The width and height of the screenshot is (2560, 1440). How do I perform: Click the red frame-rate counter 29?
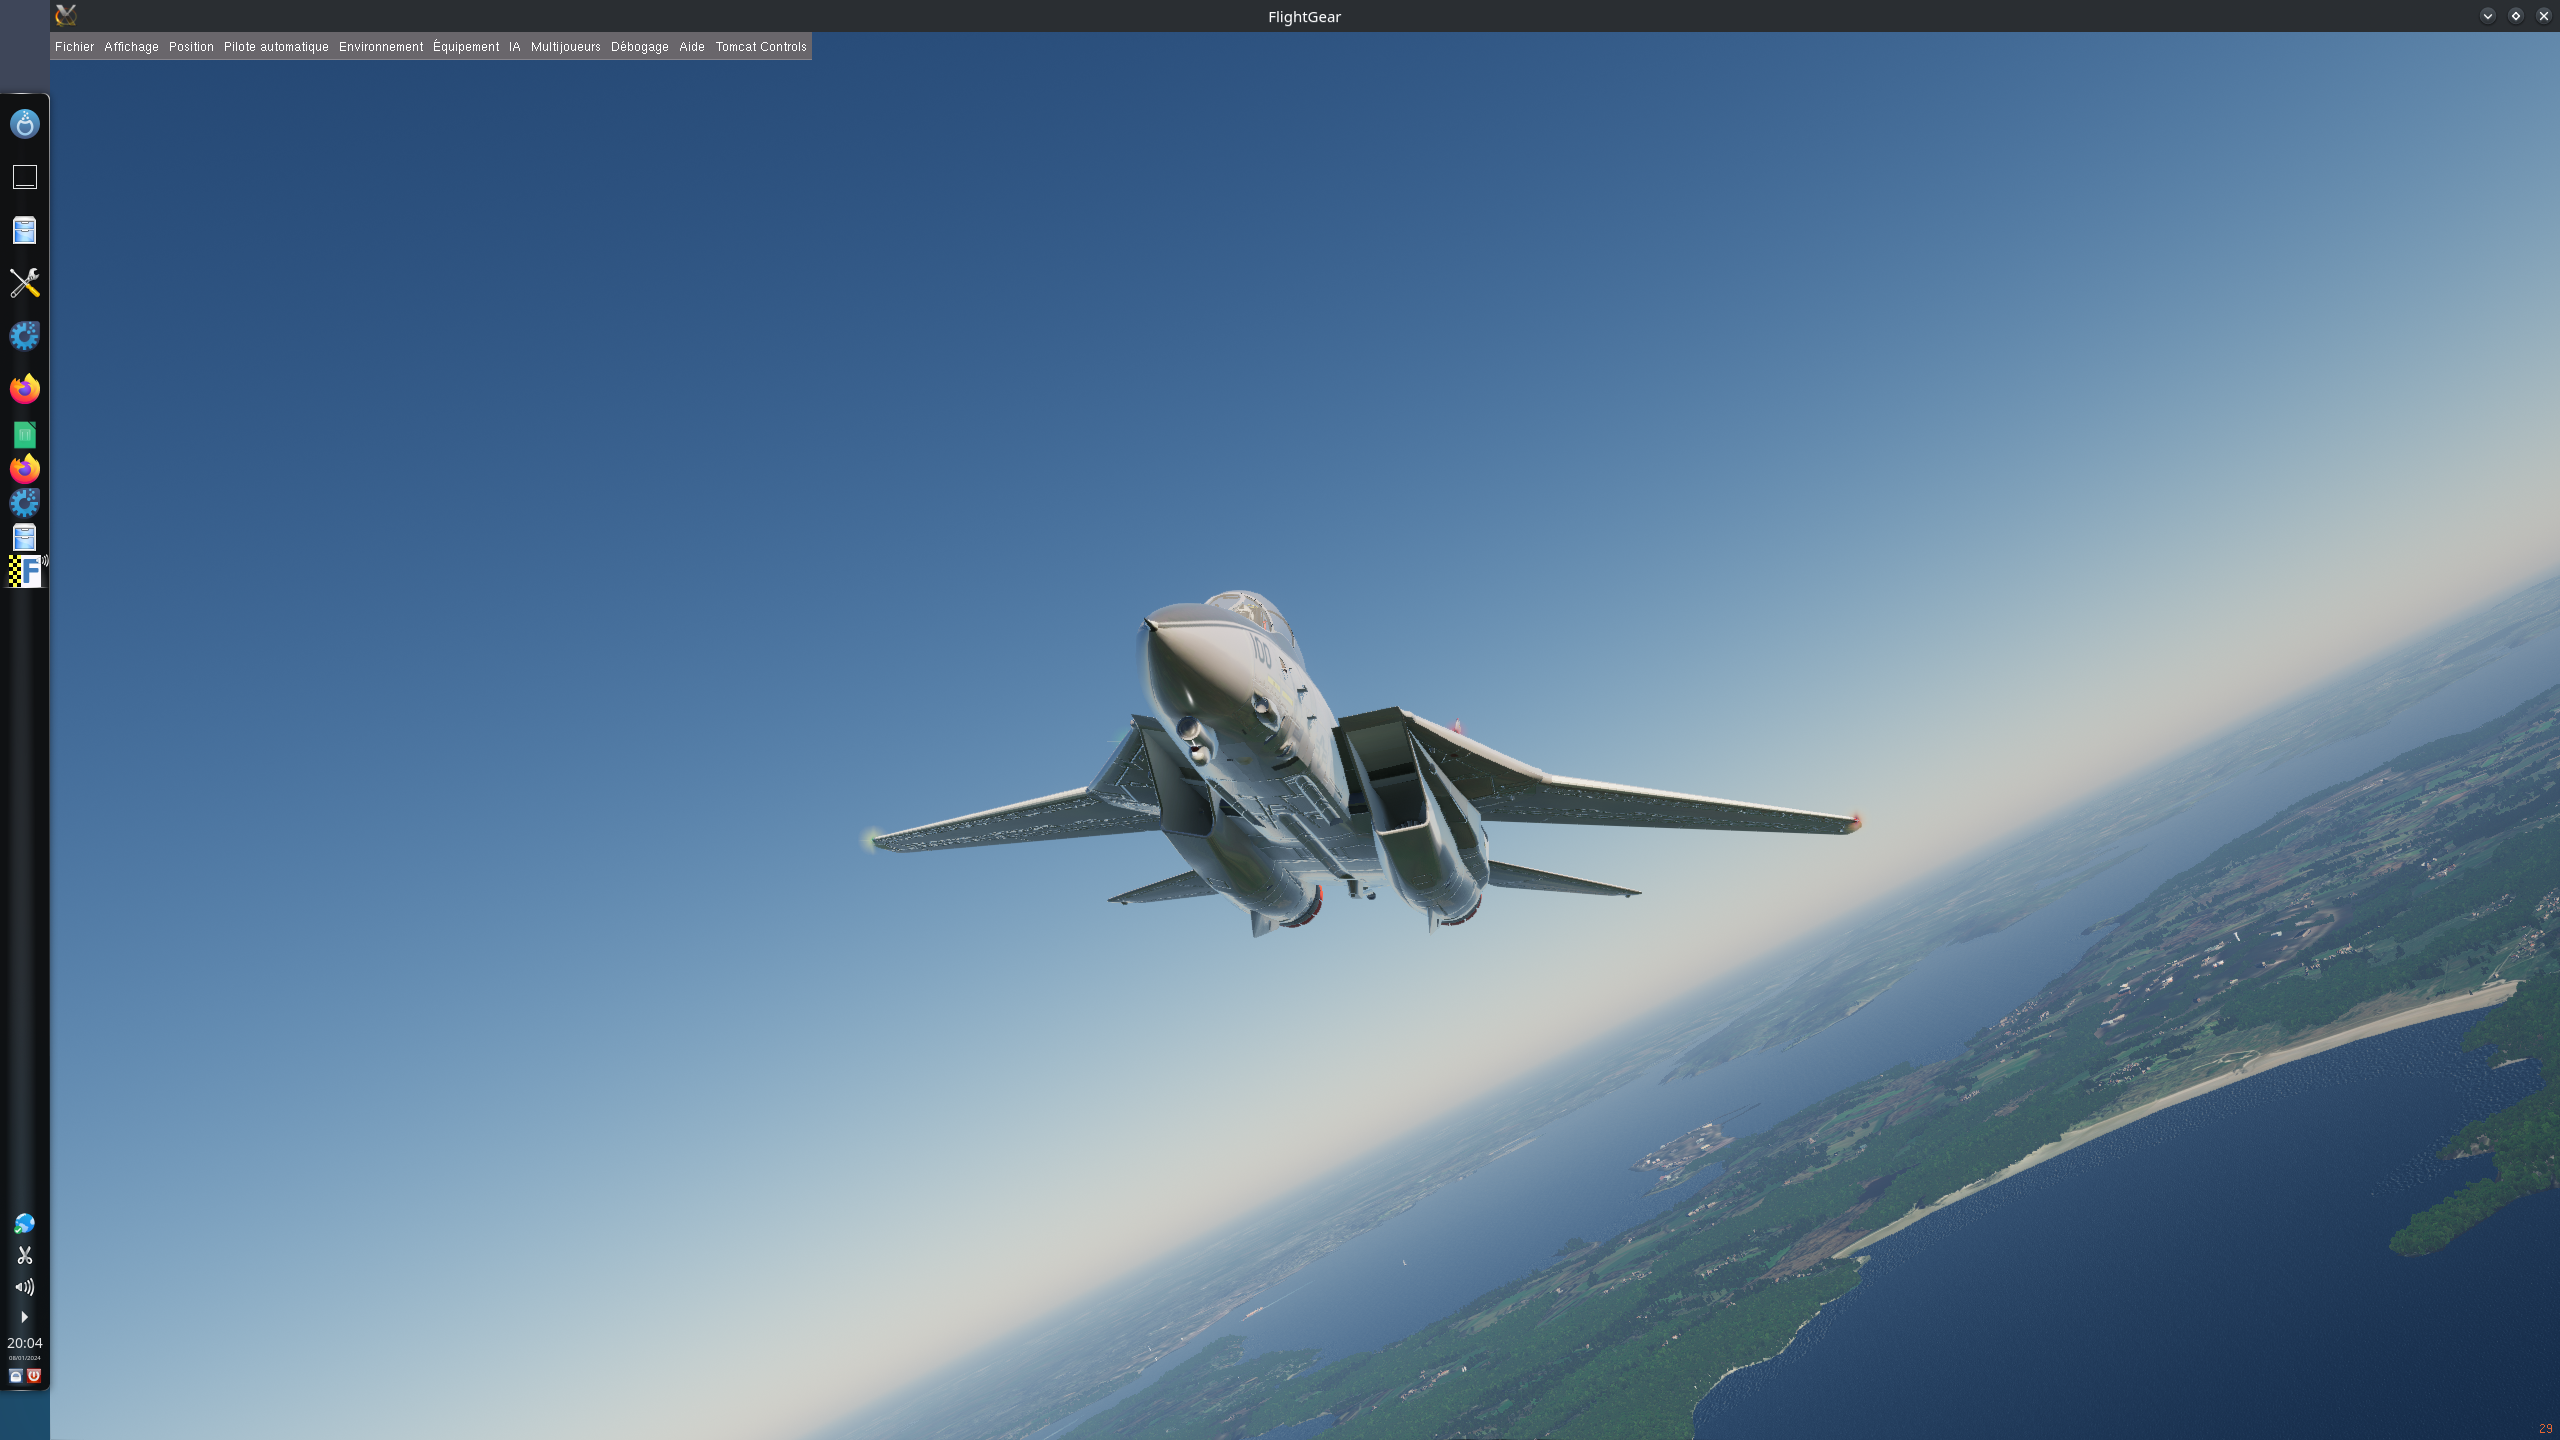pyautogui.click(x=2545, y=1429)
